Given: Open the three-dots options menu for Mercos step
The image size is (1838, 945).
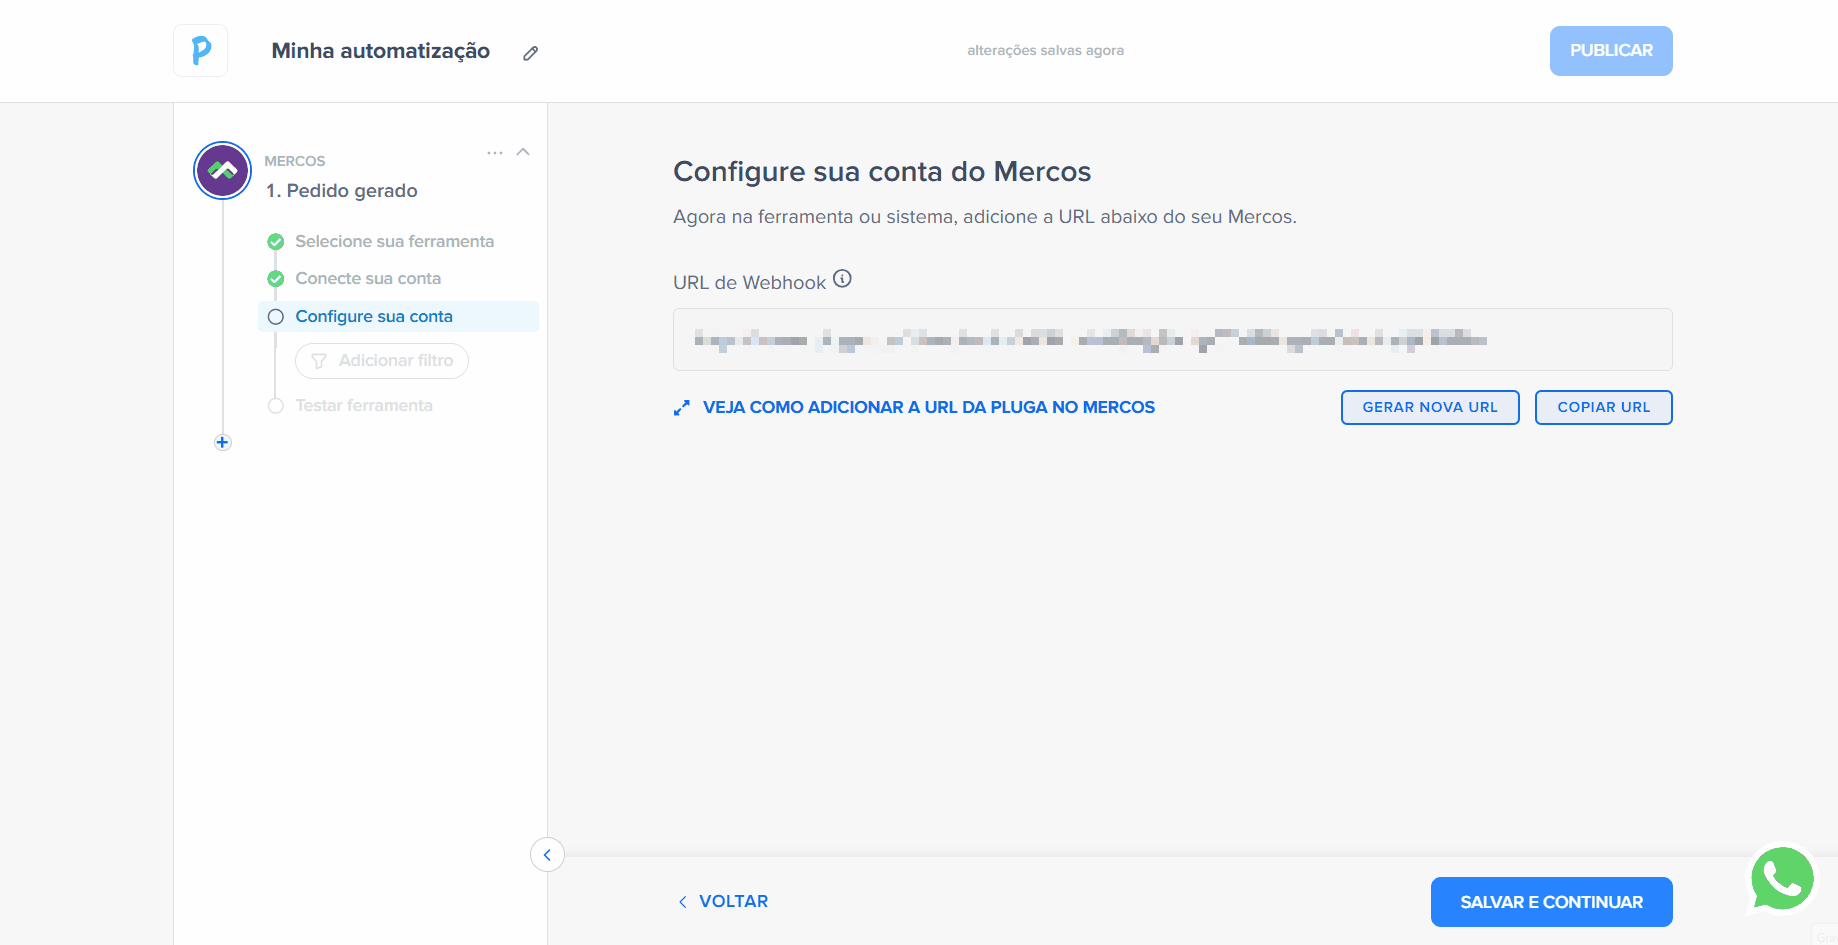Looking at the screenshot, I should pos(495,153).
